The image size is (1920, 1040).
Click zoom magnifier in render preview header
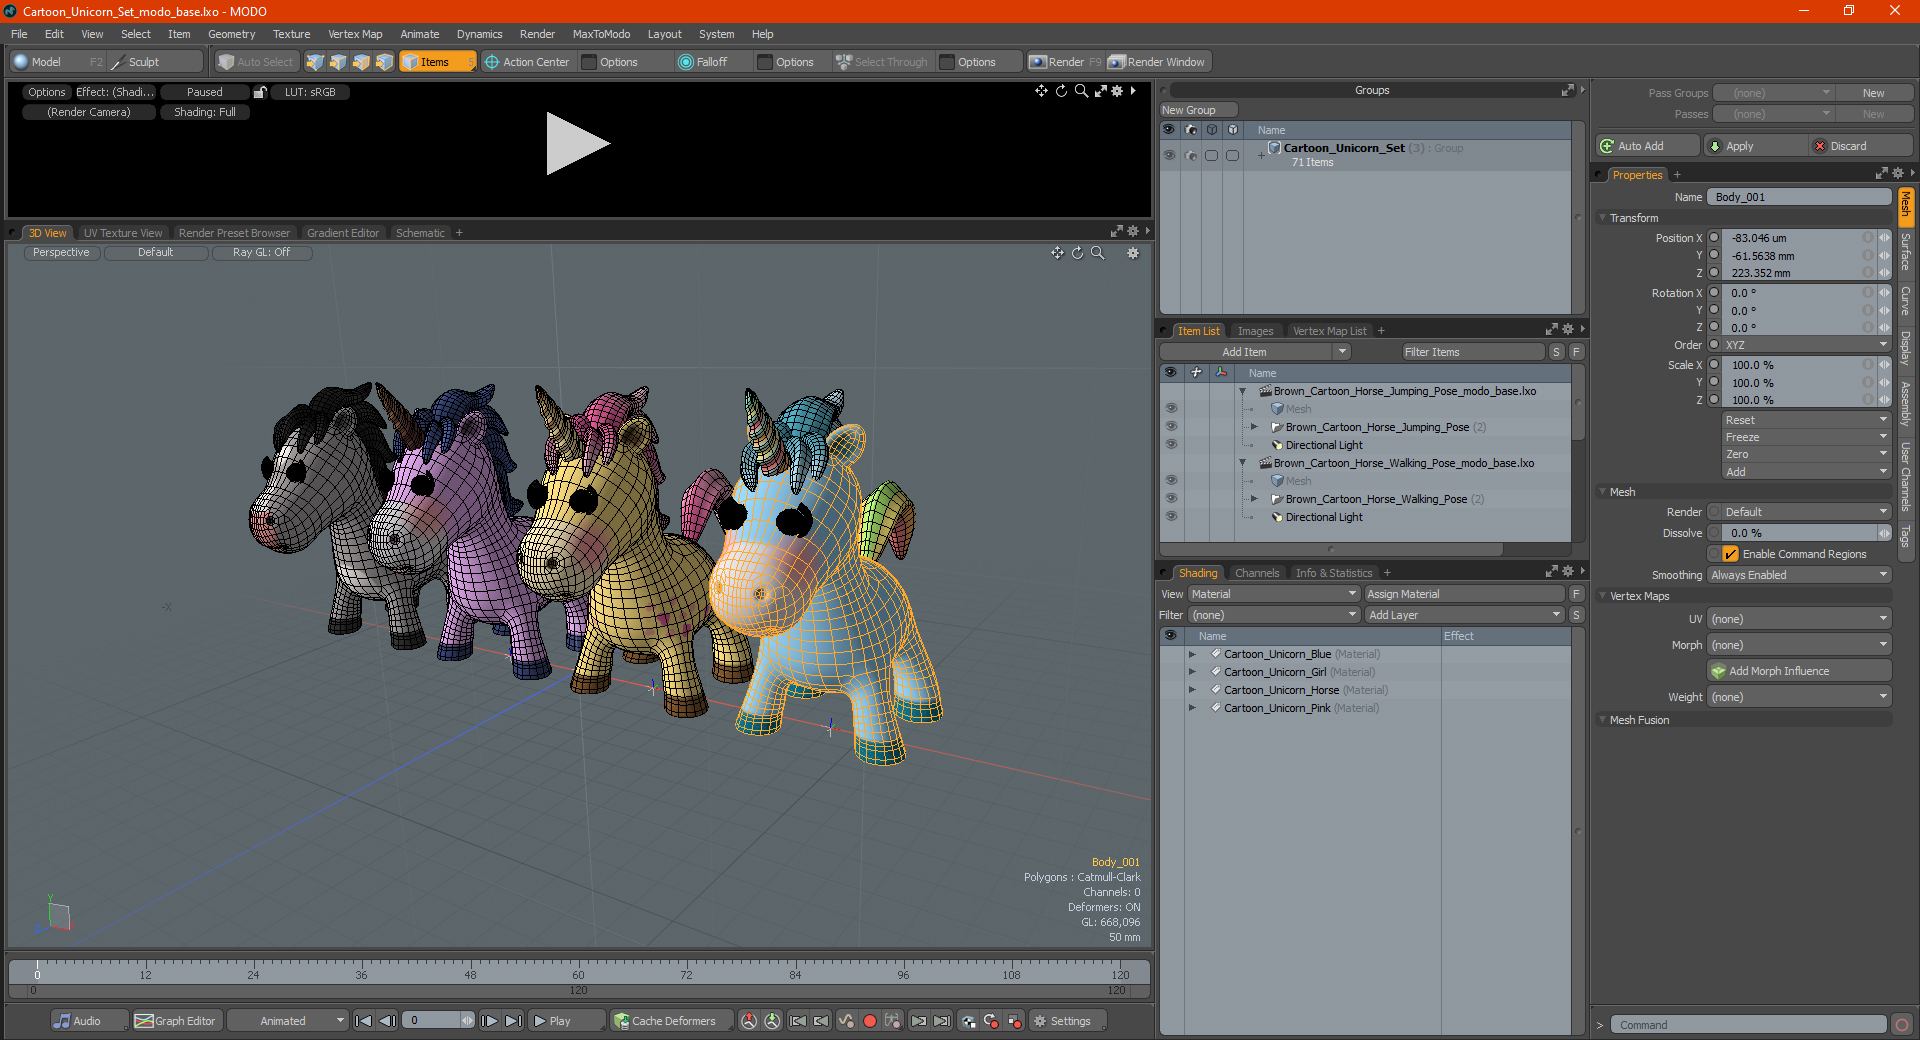[x=1081, y=91]
